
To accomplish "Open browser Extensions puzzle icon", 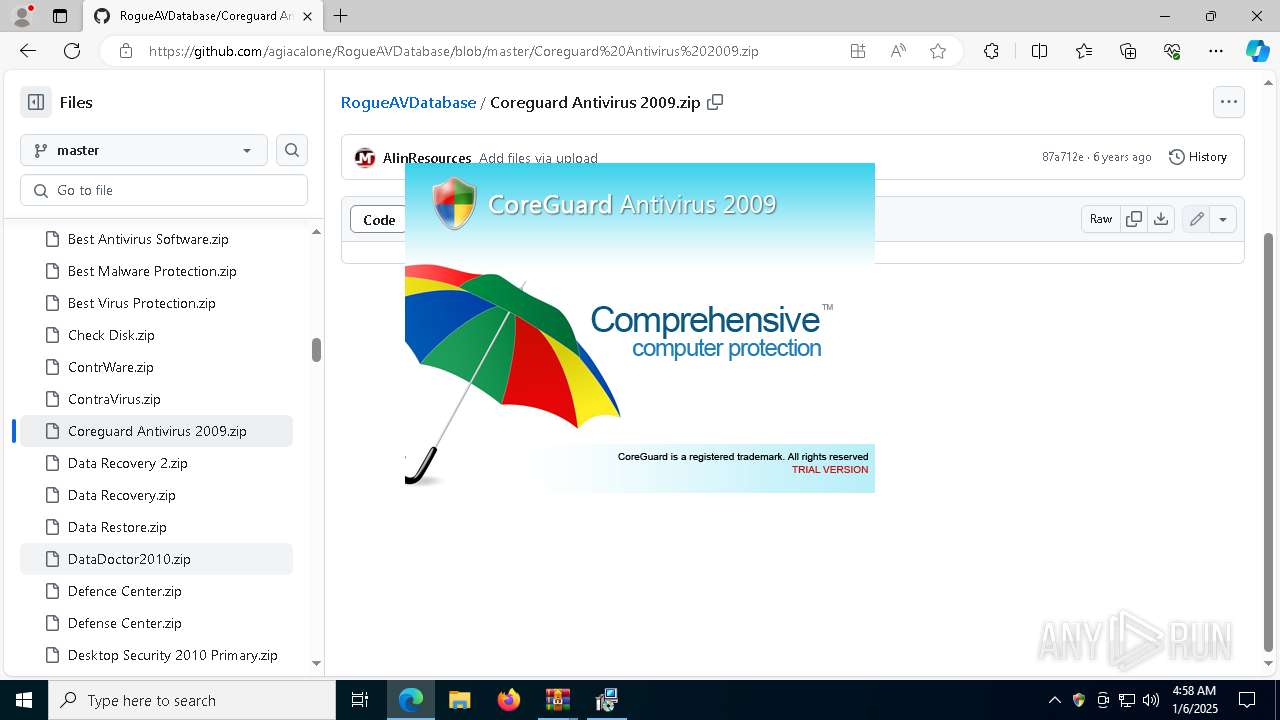I will tap(991, 51).
